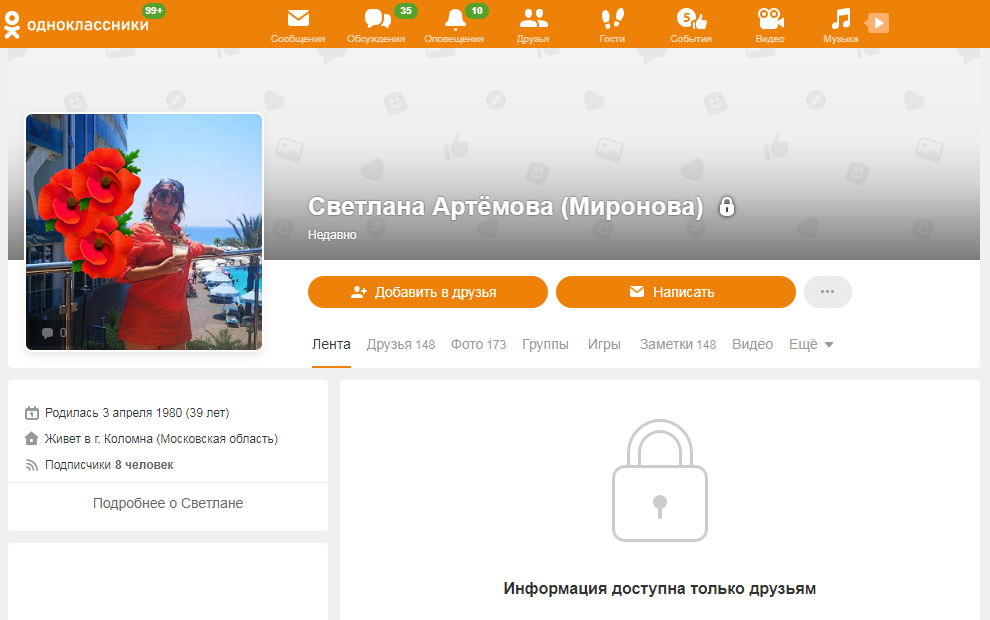Open Обсуждения chat bubbles icon
The width and height of the screenshot is (990, 620).
click(376, 19)
